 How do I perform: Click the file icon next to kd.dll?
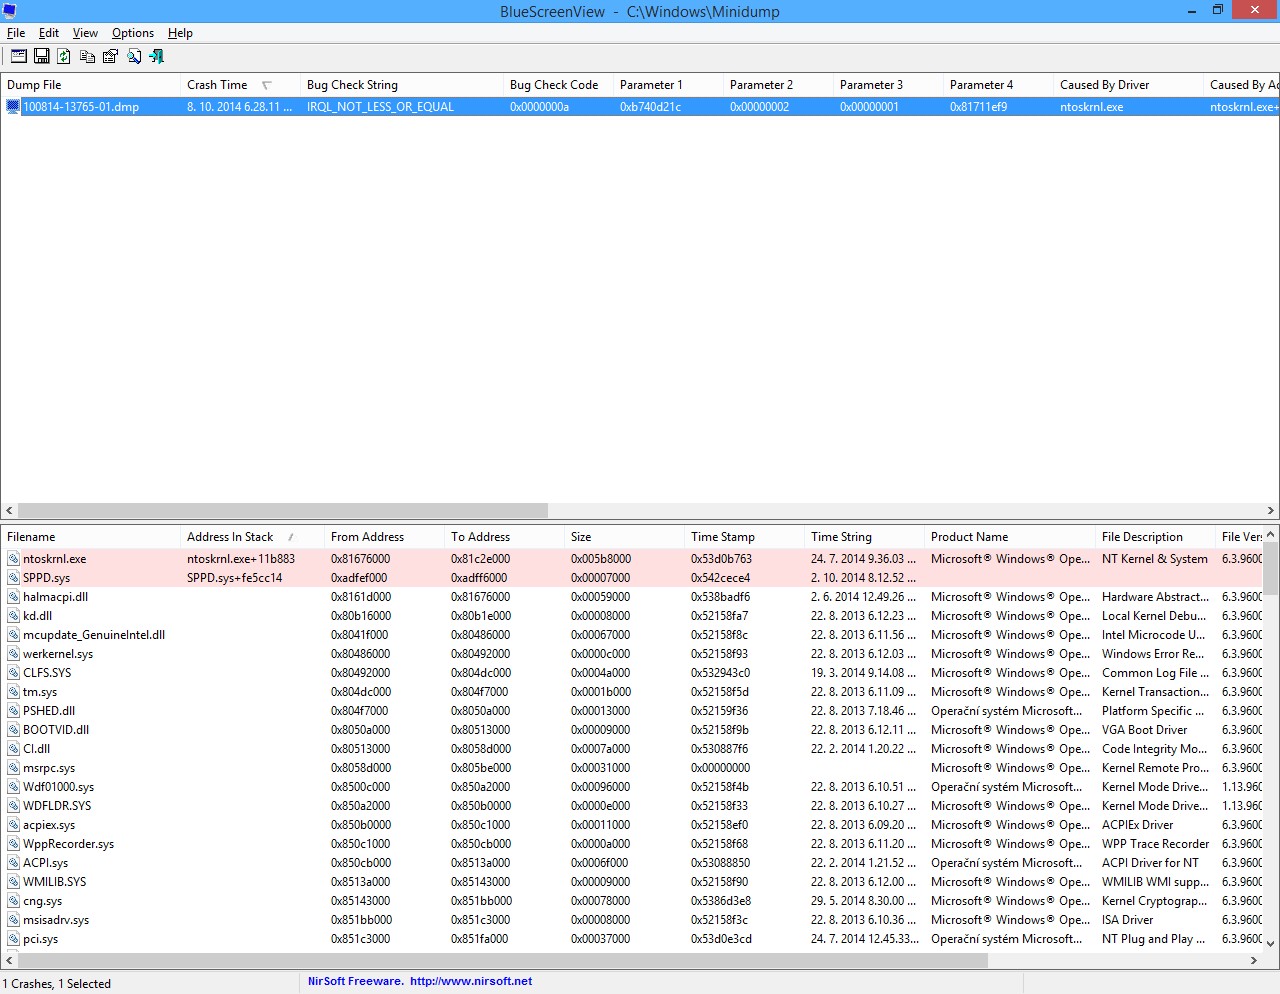14,616
